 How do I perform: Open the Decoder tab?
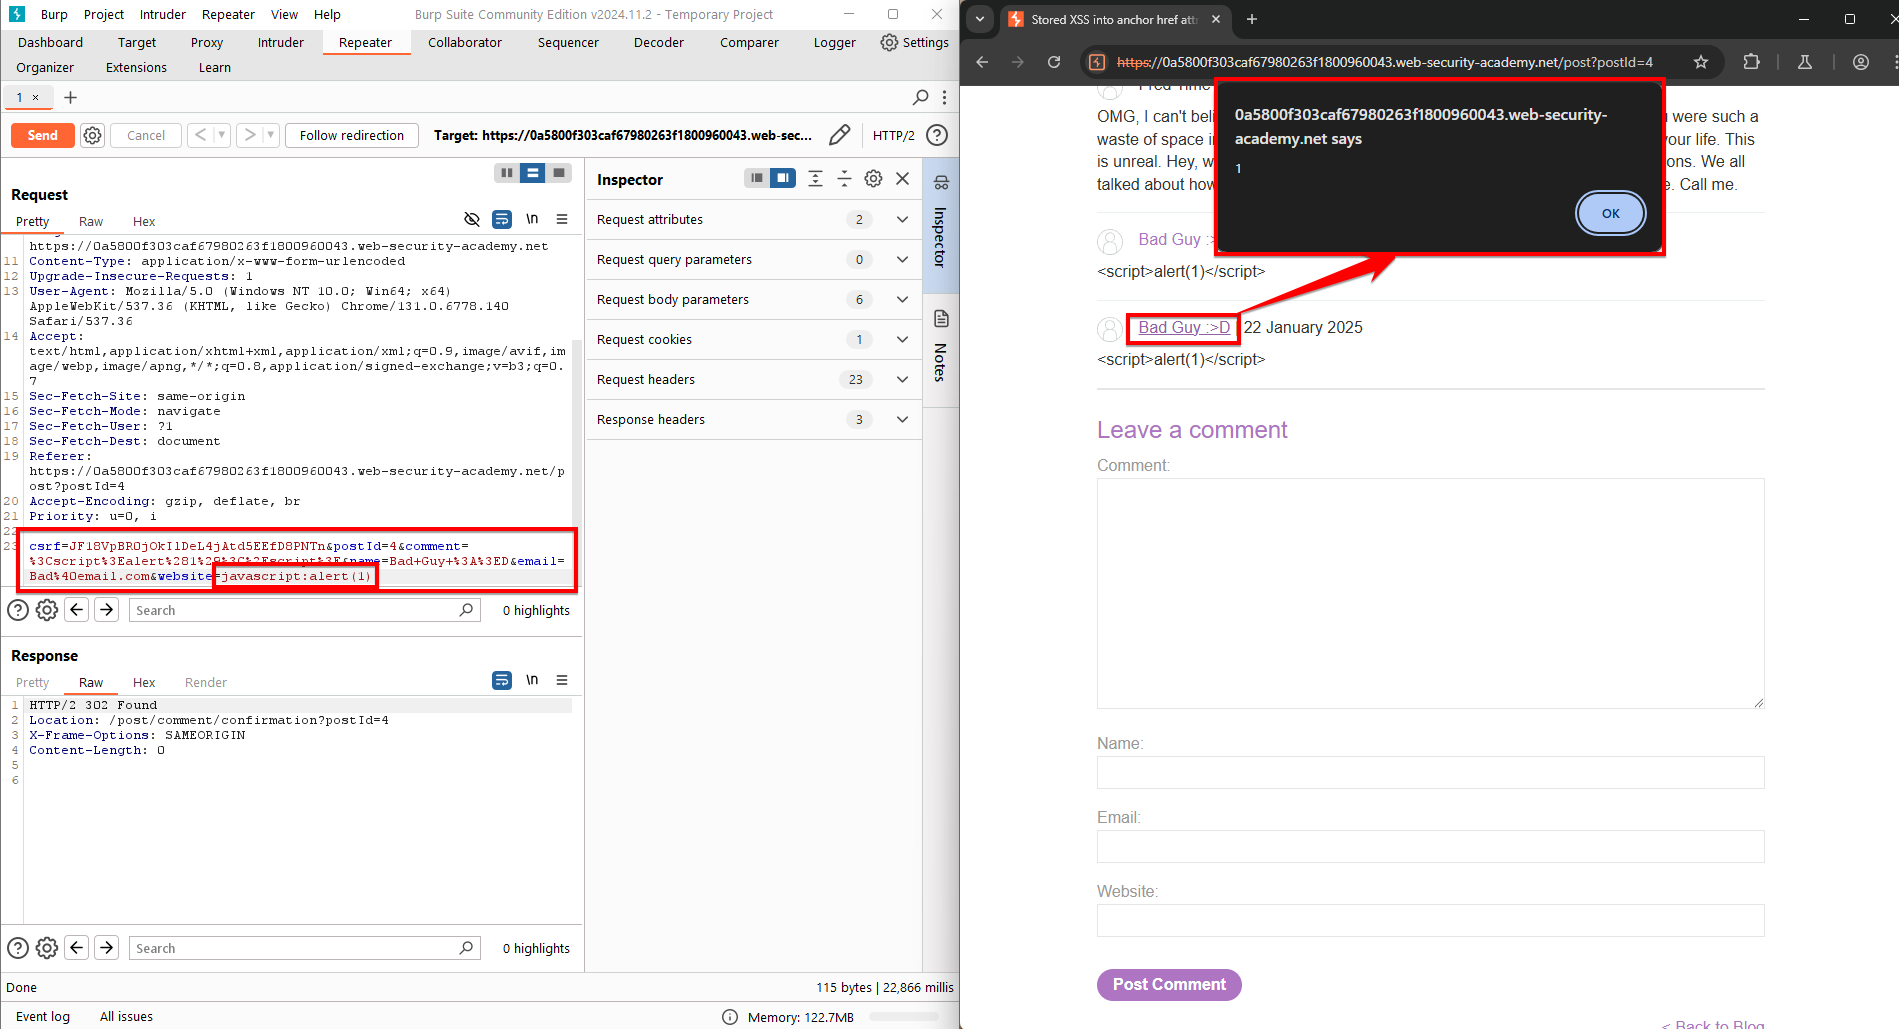(659, 42)
